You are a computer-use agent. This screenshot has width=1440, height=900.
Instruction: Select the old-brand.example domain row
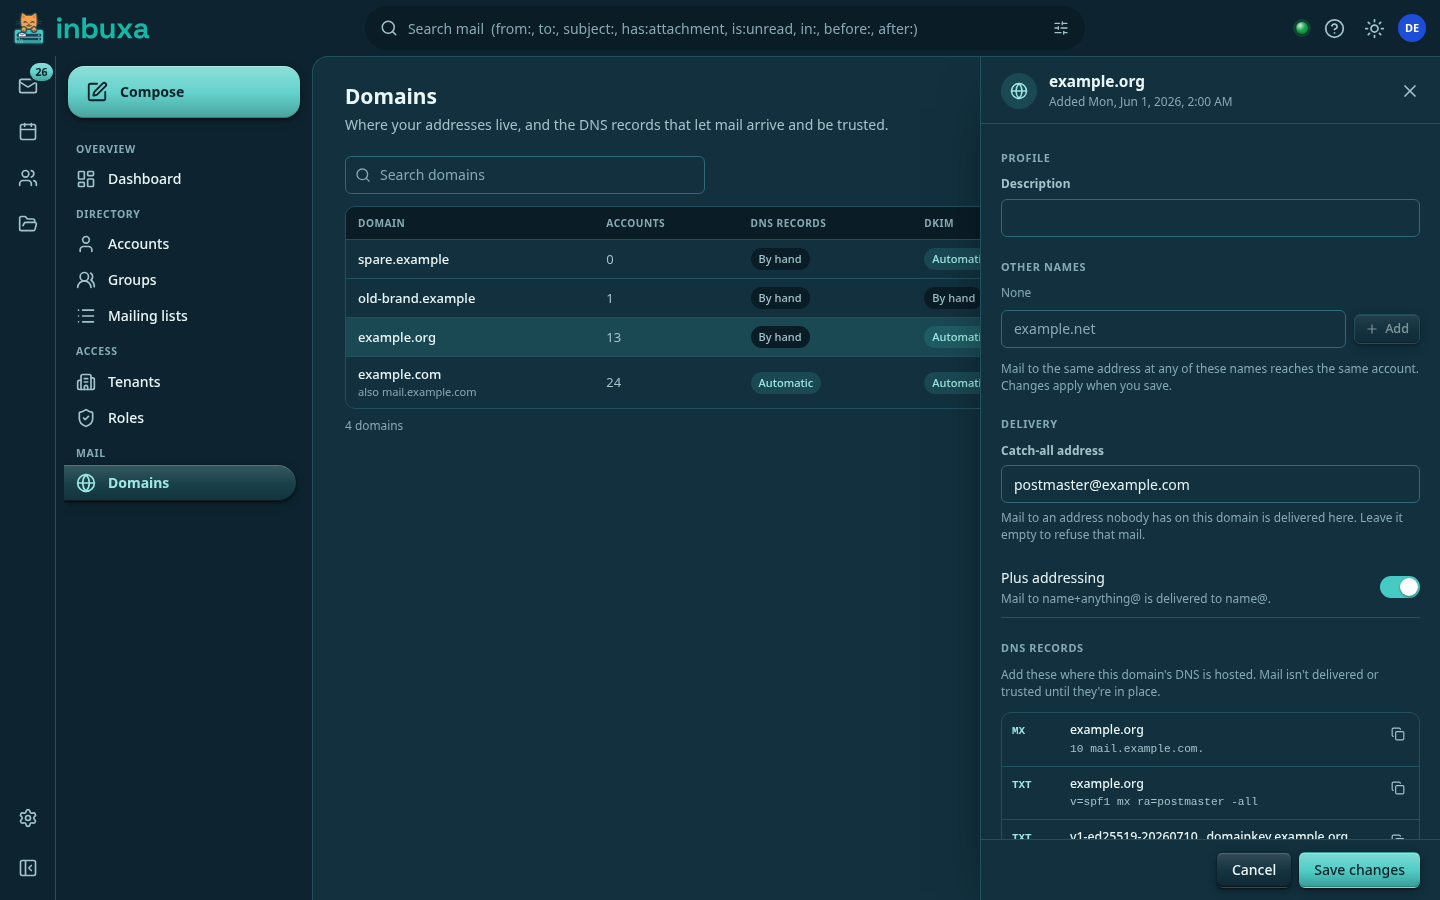(663, 298)
